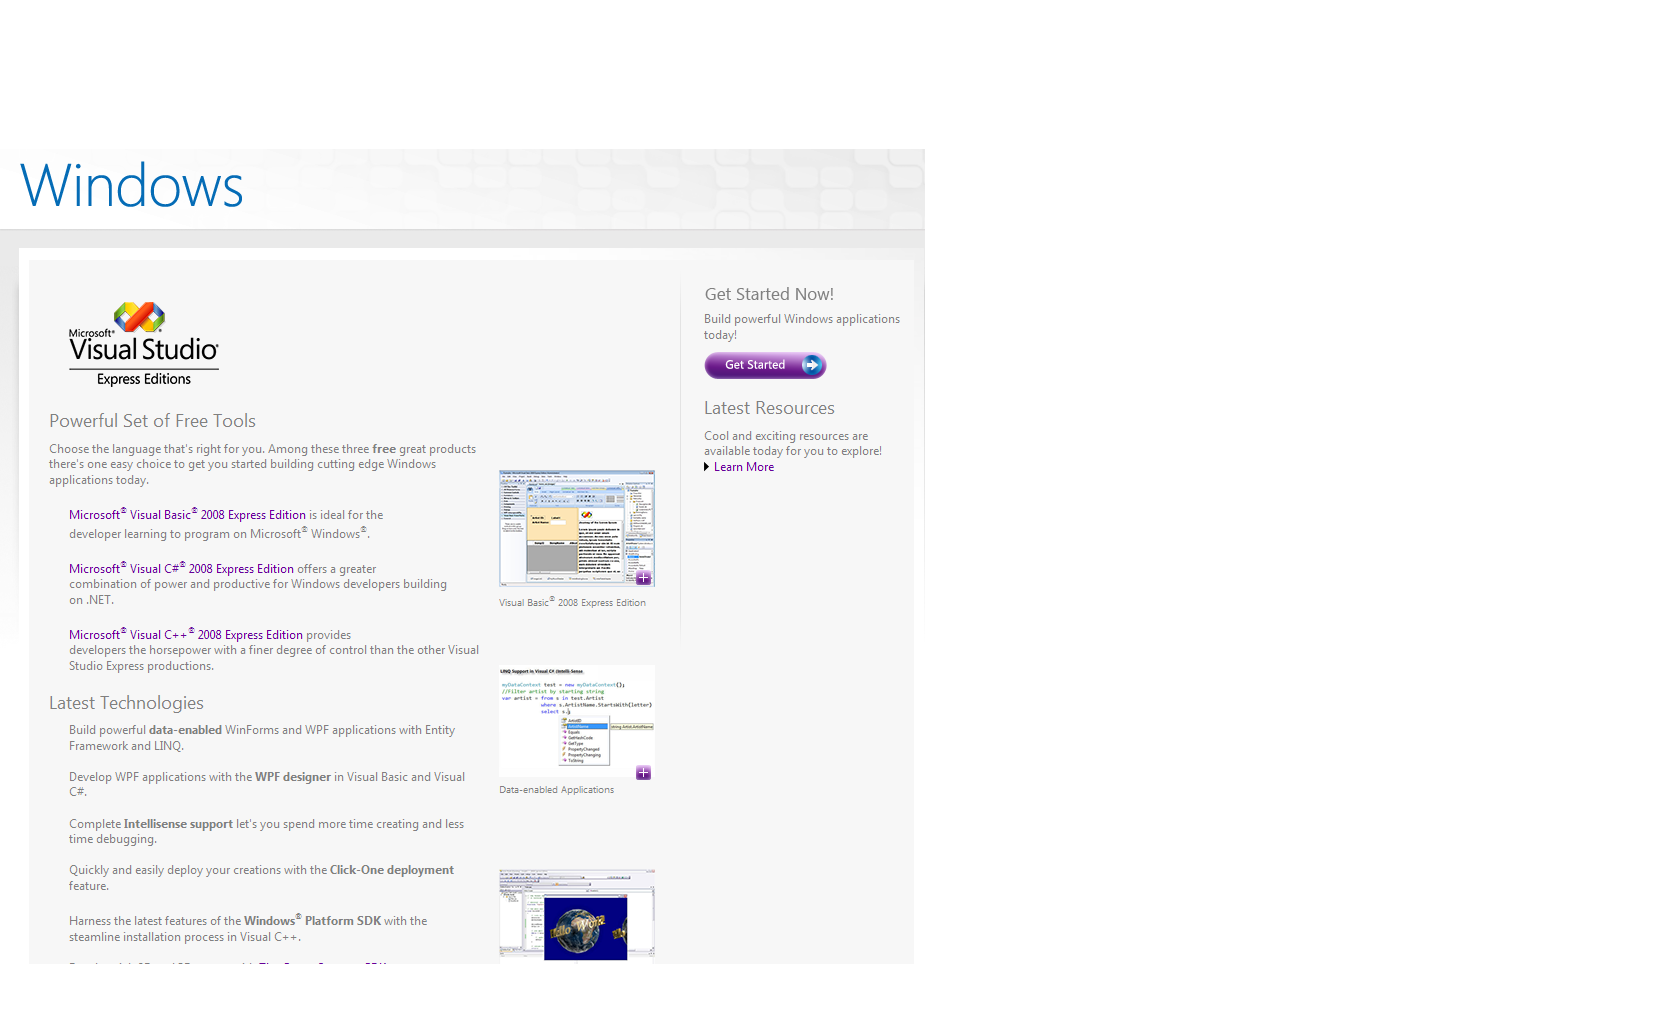Click the black triangle beside Learn More
Image resolution: width=1680 pixels, height=1024 pixels.
point(707,467)
